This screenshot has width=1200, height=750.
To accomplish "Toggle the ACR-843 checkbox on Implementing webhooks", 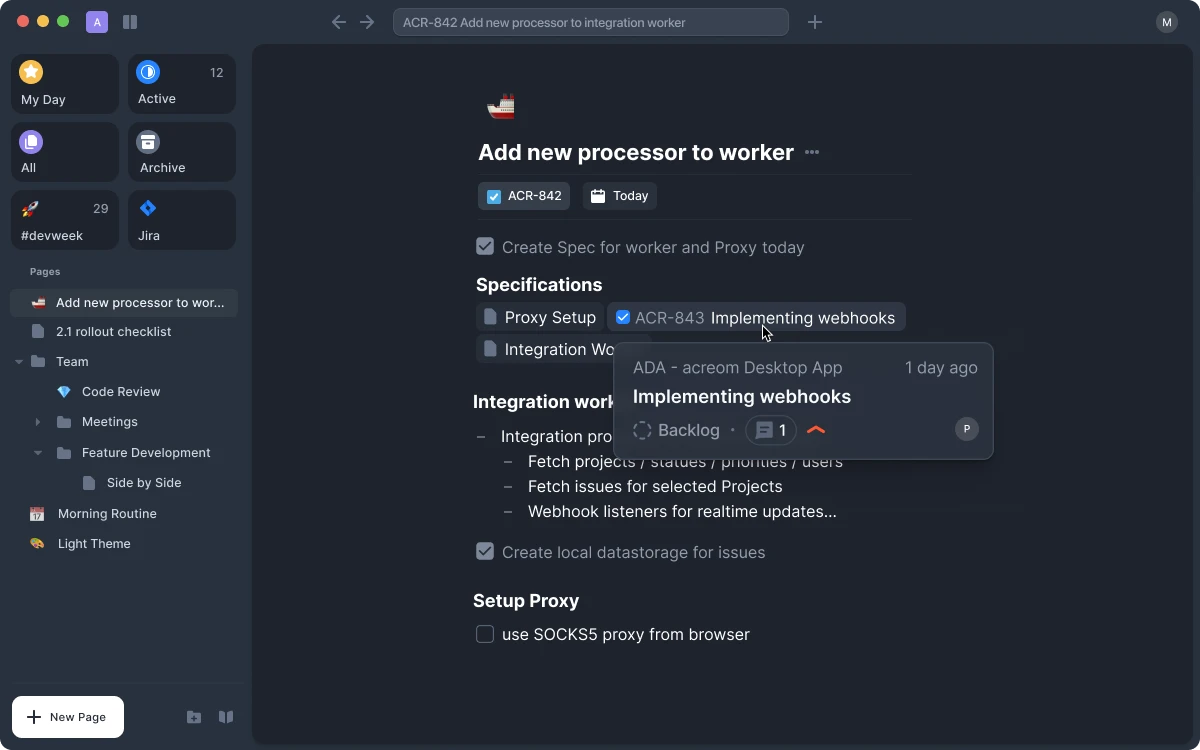I will coord(622,317).
